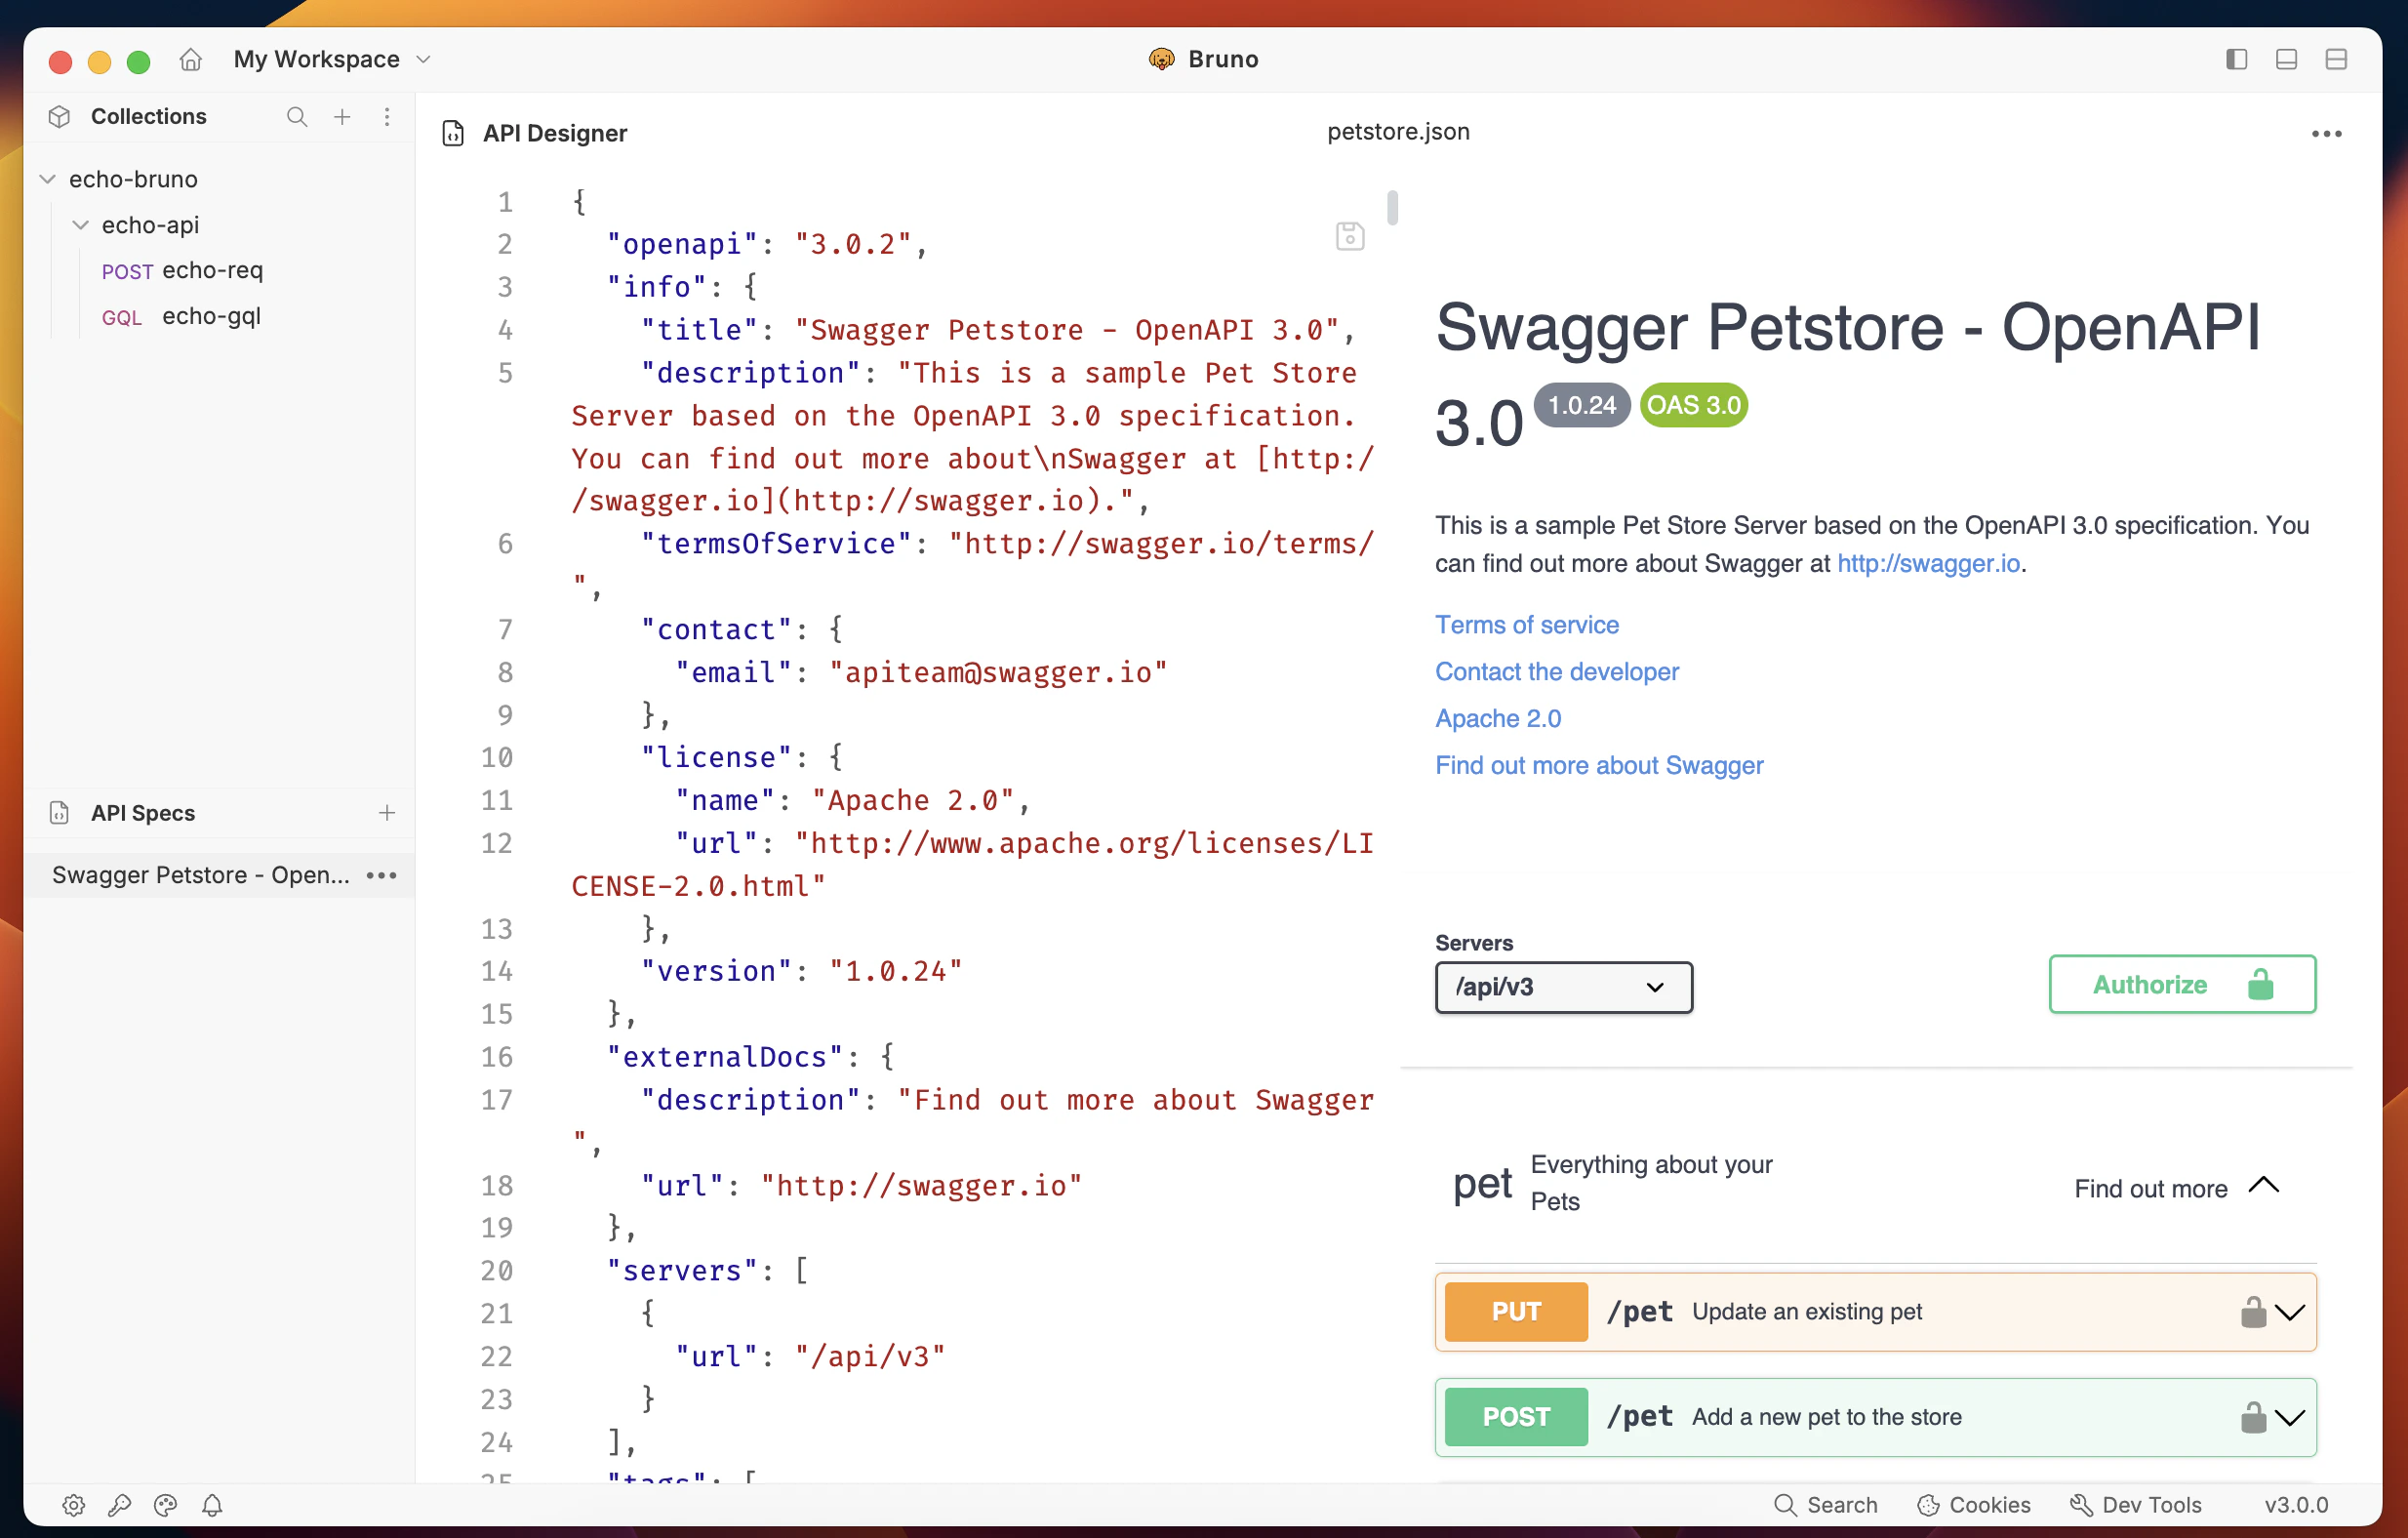The height and width of the screenshot is (1538, 2408).
Task: Search collections with the magnifier icon
Action: (297, 117)
